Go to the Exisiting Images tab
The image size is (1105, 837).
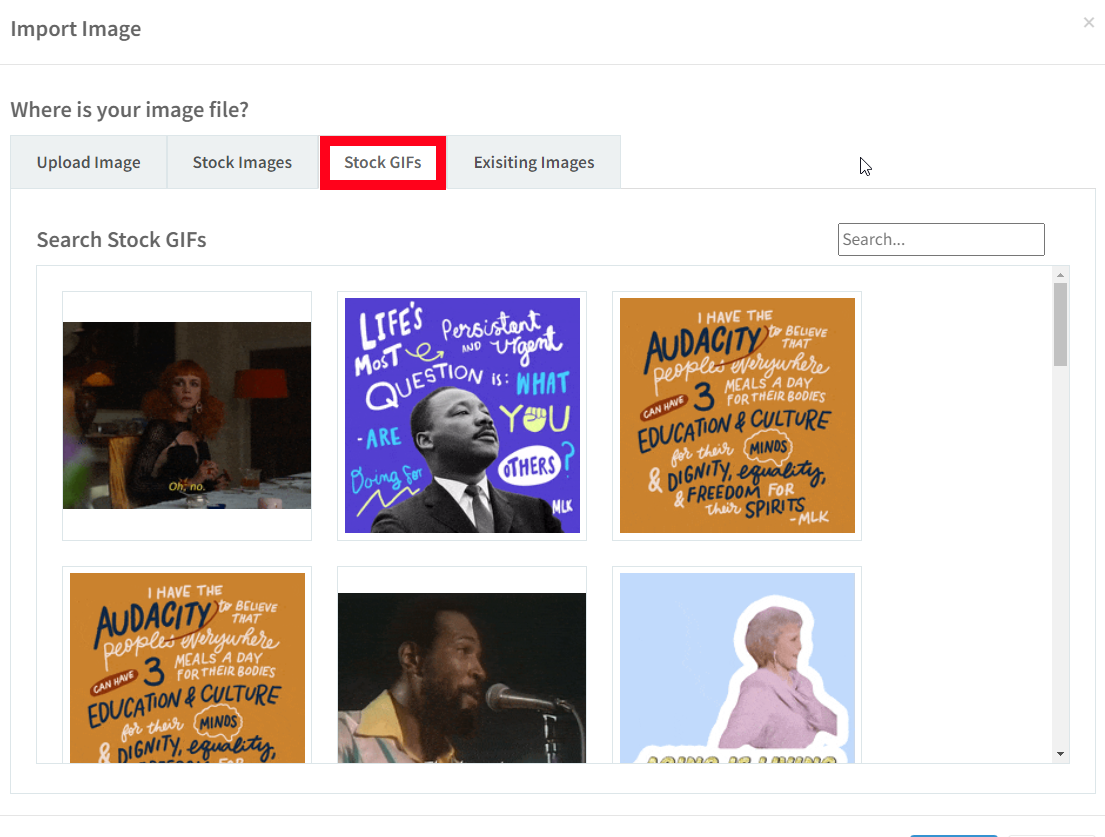pyautogui.click(x=533, y=162)
